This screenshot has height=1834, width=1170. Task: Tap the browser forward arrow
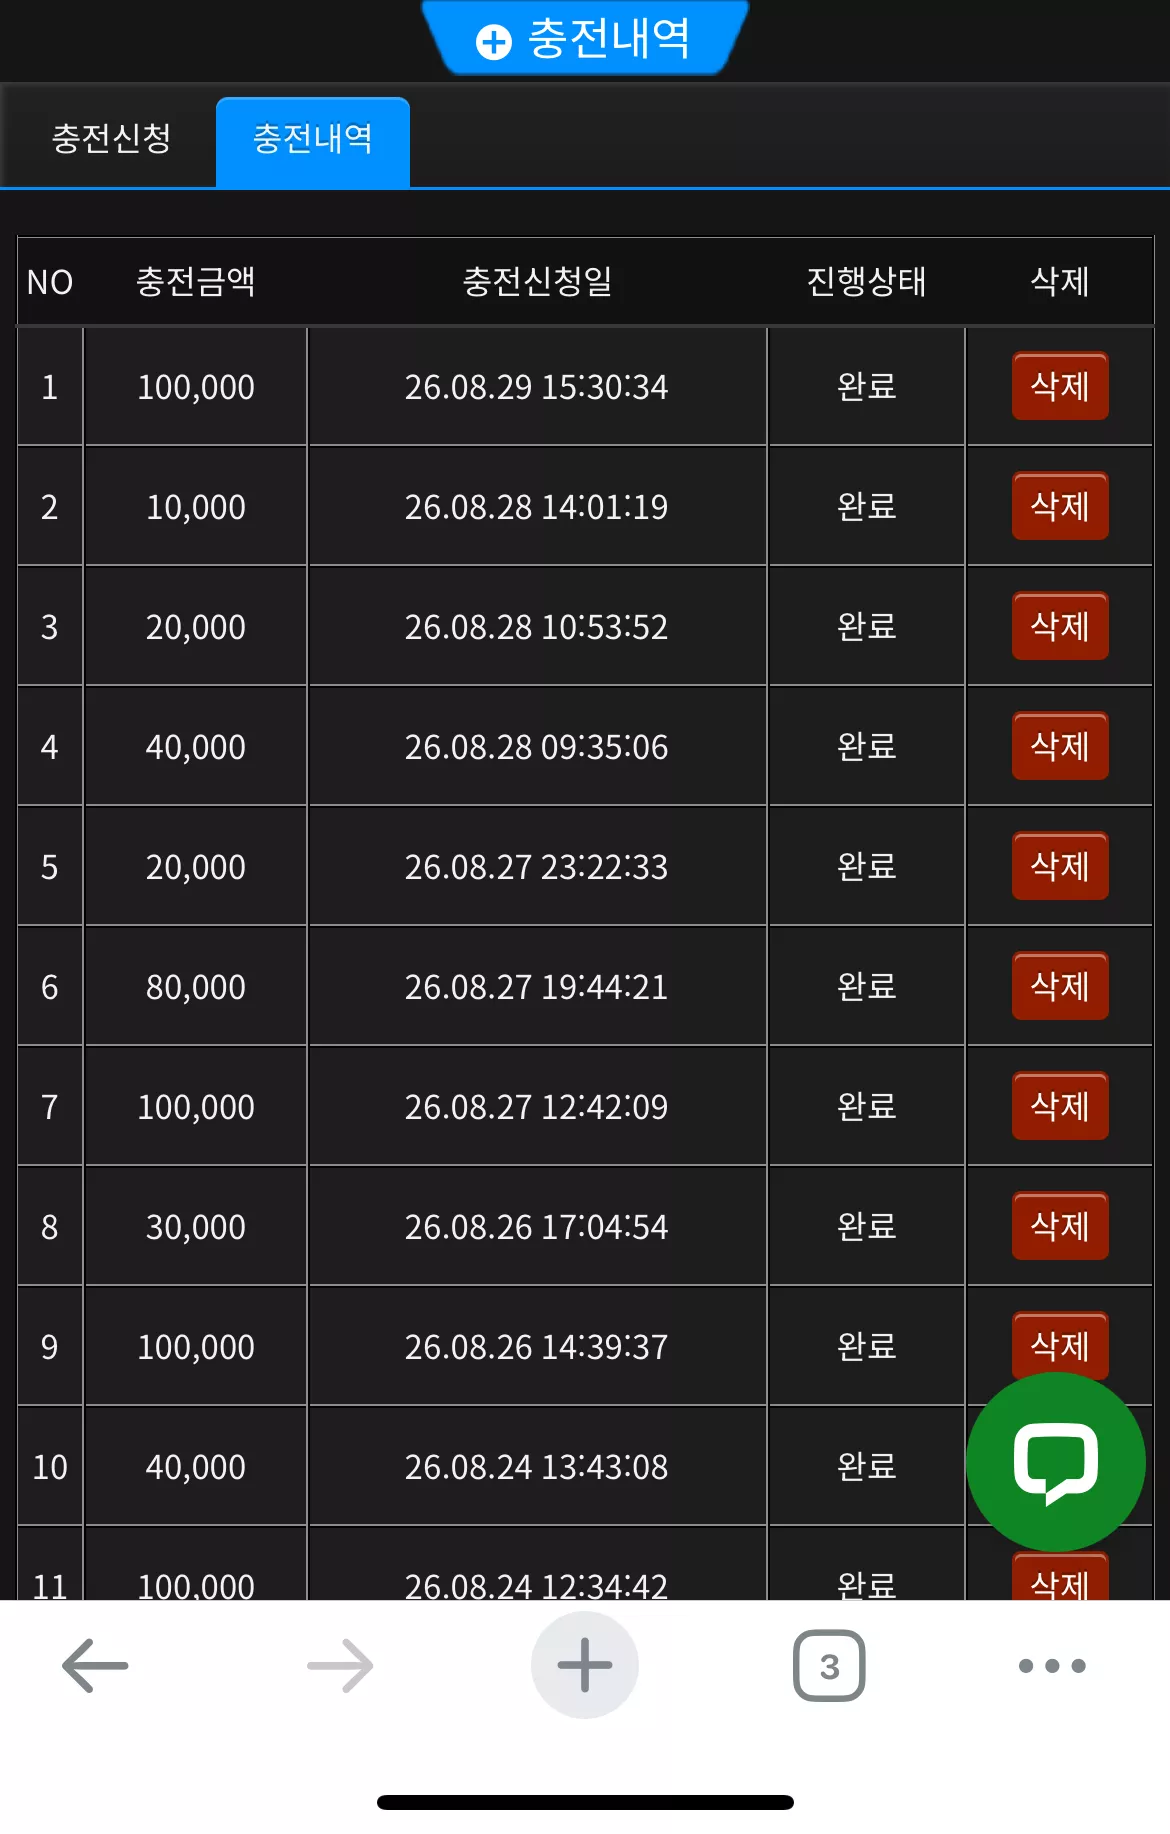pyautogui.click(x=340, y=1665)
